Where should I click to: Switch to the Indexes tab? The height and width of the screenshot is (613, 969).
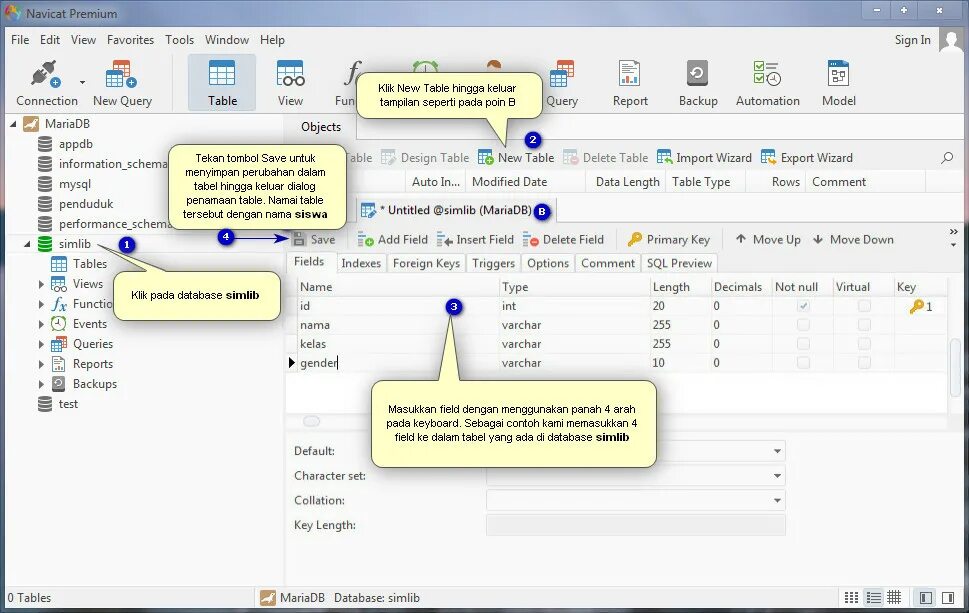coord(361,263)
